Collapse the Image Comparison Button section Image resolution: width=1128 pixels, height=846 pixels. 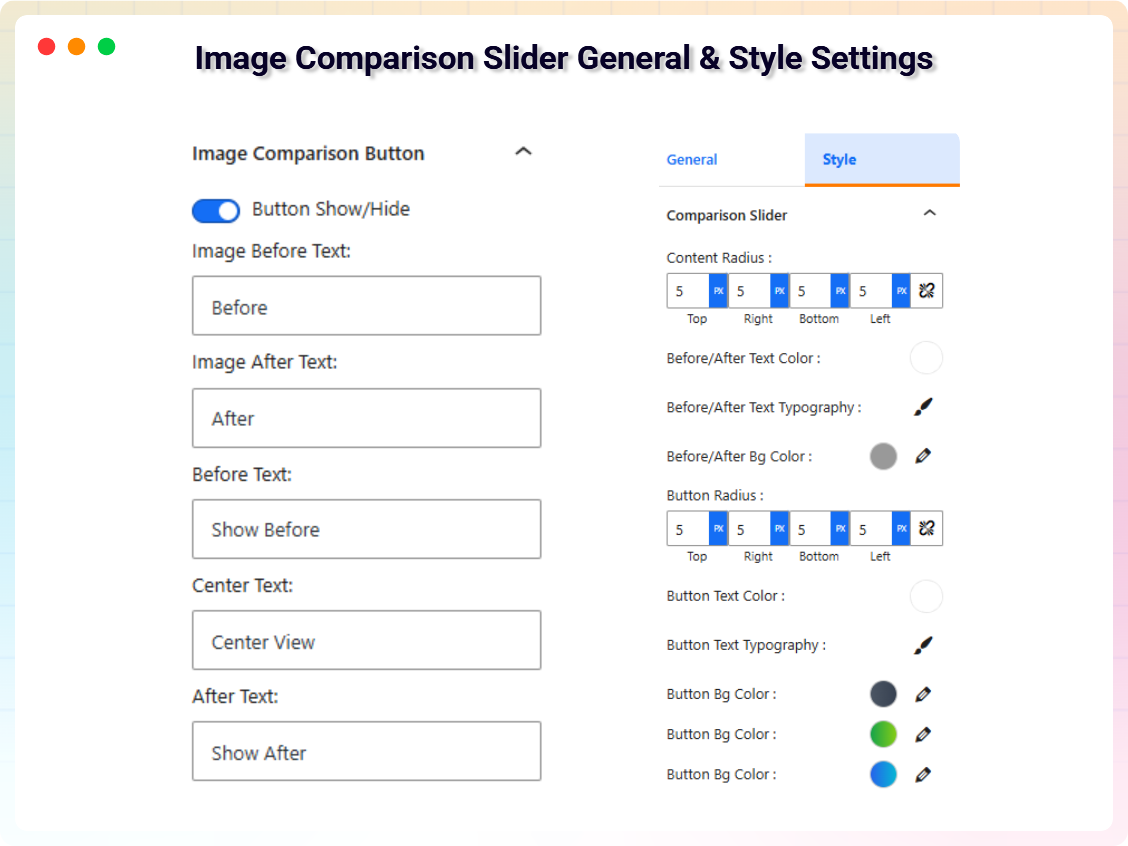523,150
